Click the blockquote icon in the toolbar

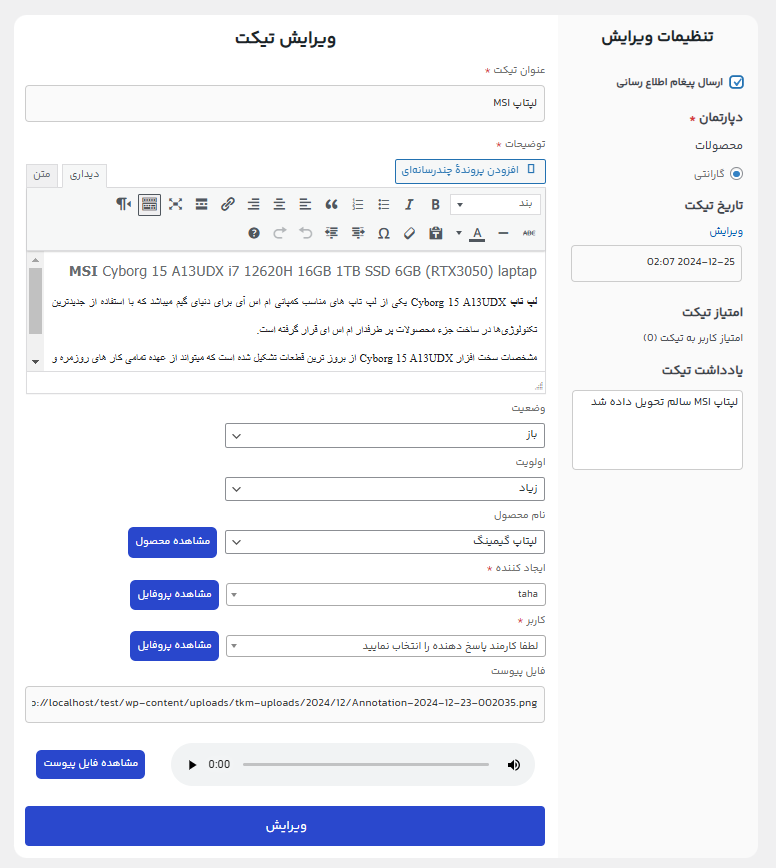coord(331,204)
